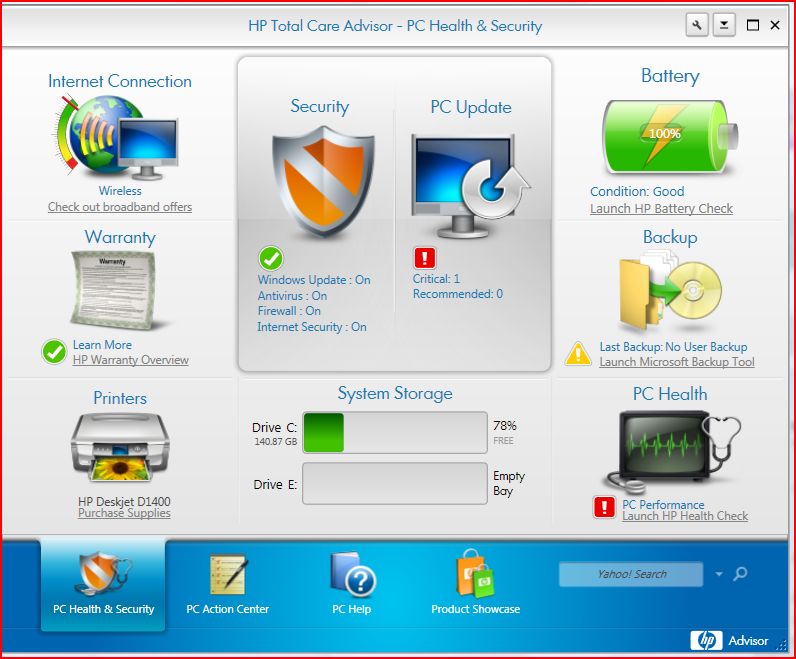796x659 pixels.
Task: Click the Printers heading
Action: click(120, 398)
